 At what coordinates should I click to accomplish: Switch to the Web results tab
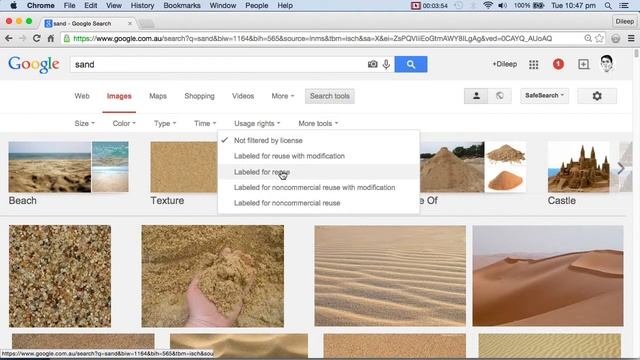tap(82, 96)
